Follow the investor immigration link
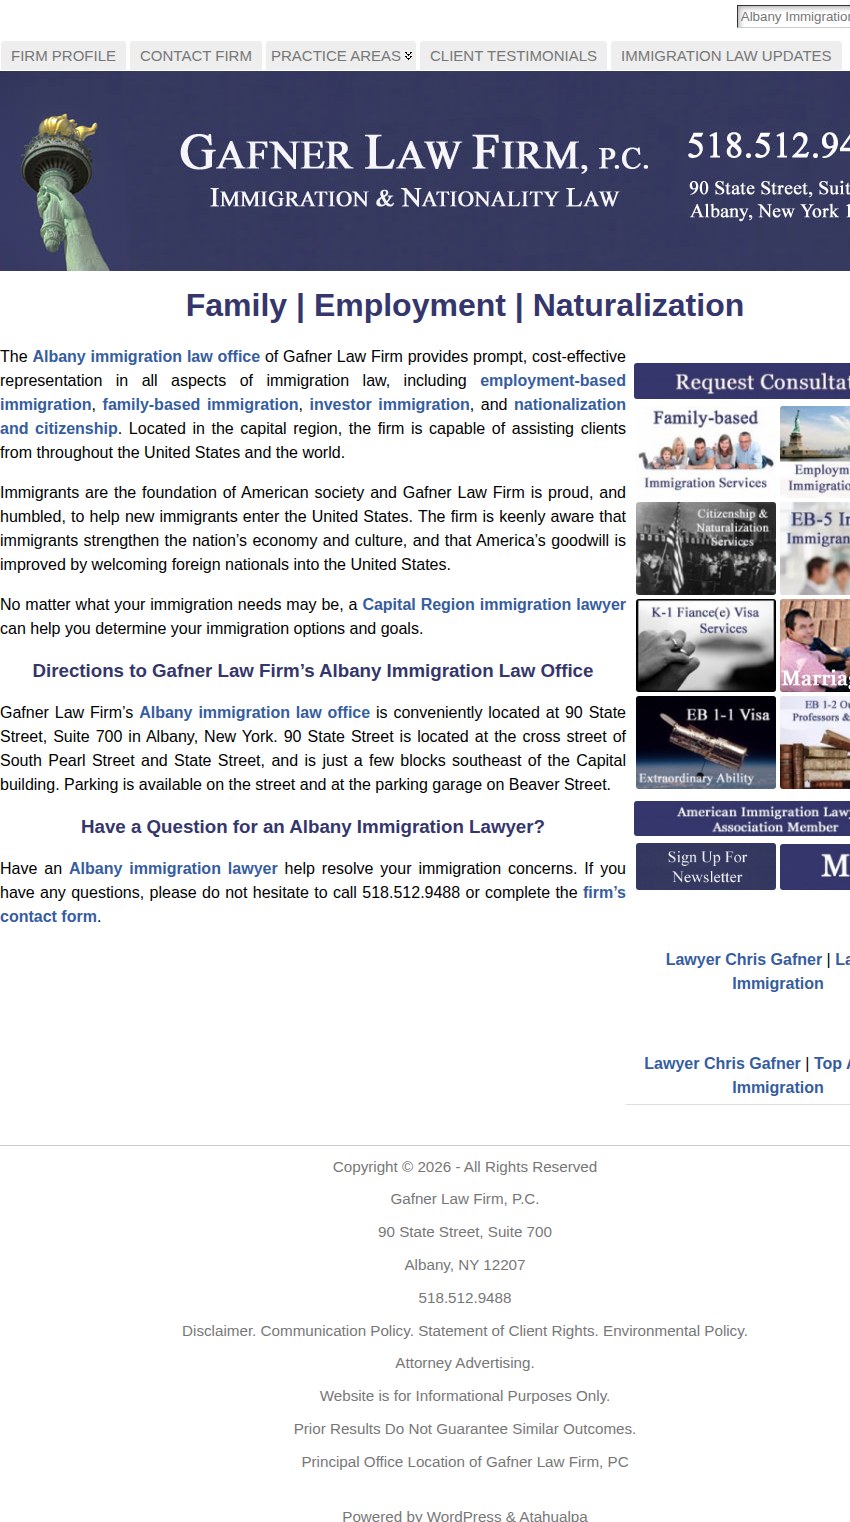 coord(389,404)
